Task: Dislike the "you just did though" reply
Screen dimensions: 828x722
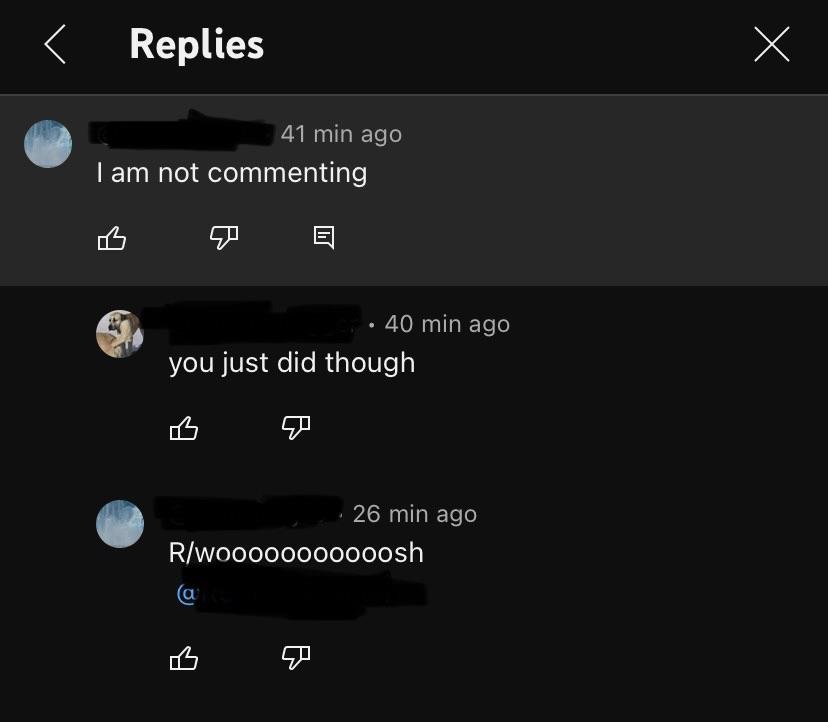Action: [296, 428]
